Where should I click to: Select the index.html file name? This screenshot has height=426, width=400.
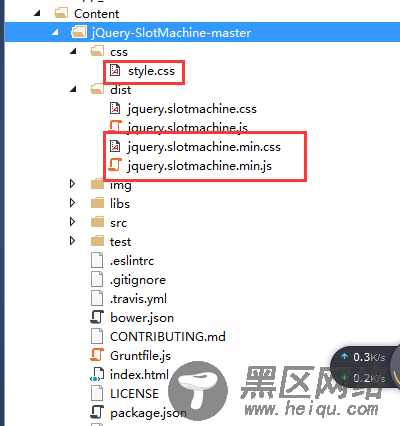click(139, 375)
